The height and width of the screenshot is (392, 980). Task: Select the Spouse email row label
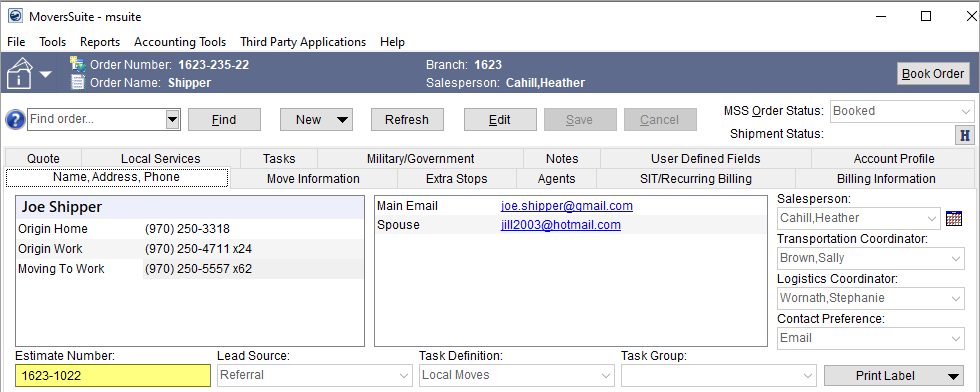coord(398,225)
